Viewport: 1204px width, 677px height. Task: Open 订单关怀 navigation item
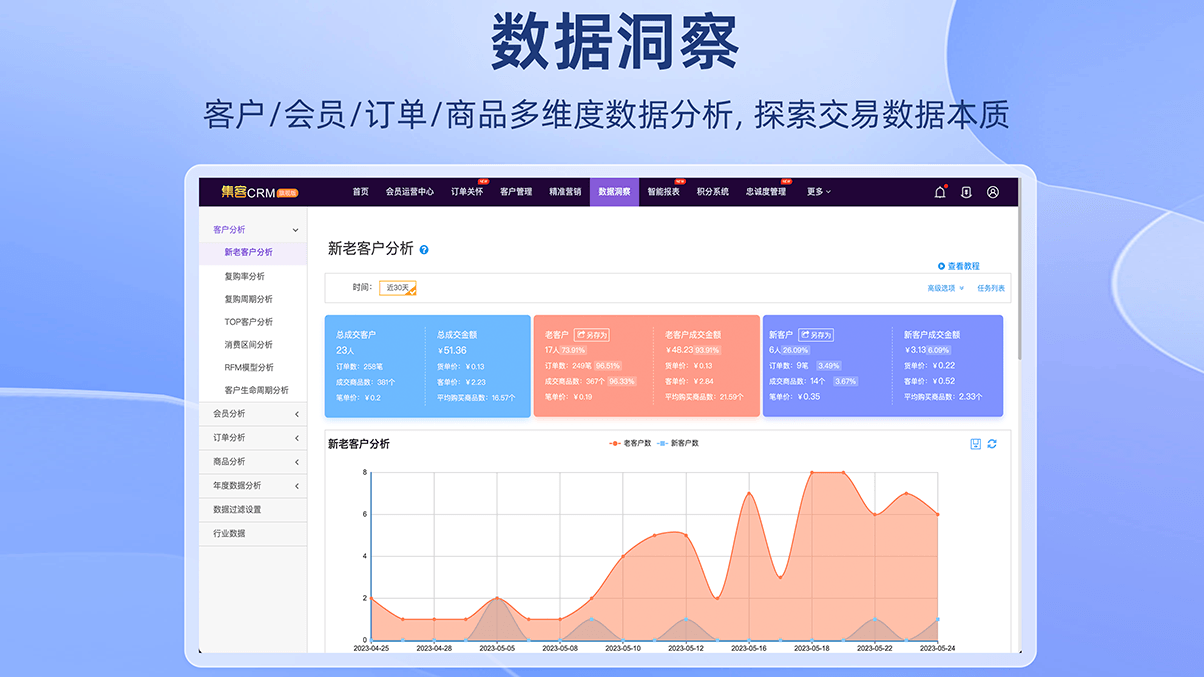point(467,192)
